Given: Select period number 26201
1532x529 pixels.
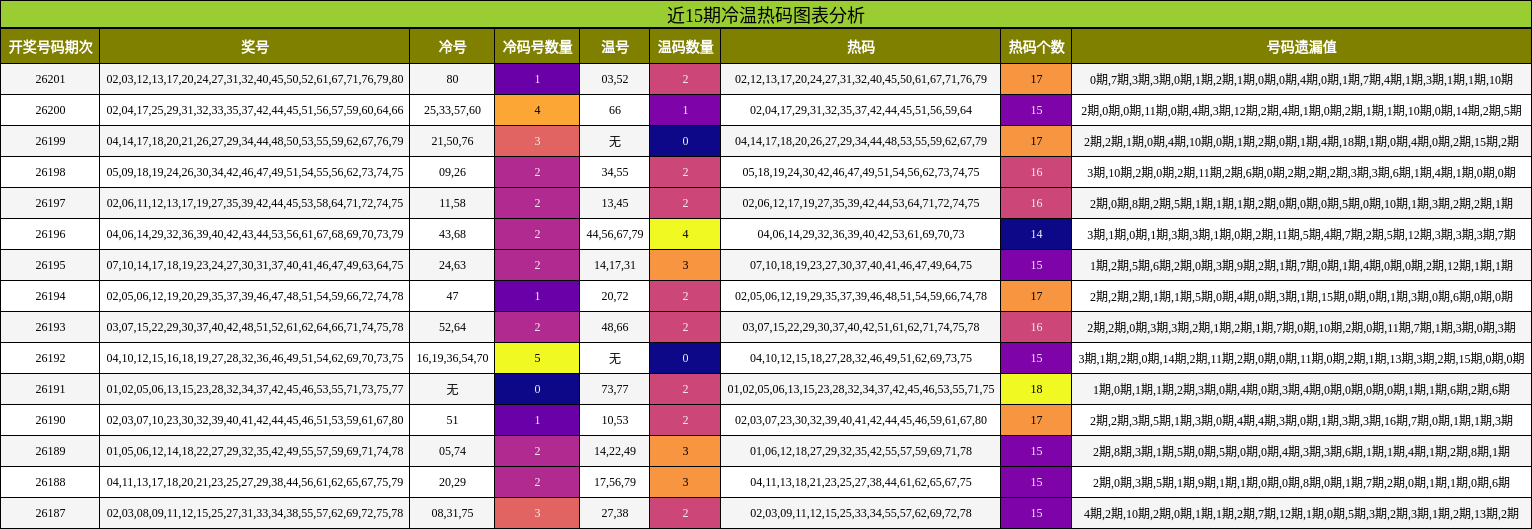Looking at the screenshot, I should coord(50,79).
